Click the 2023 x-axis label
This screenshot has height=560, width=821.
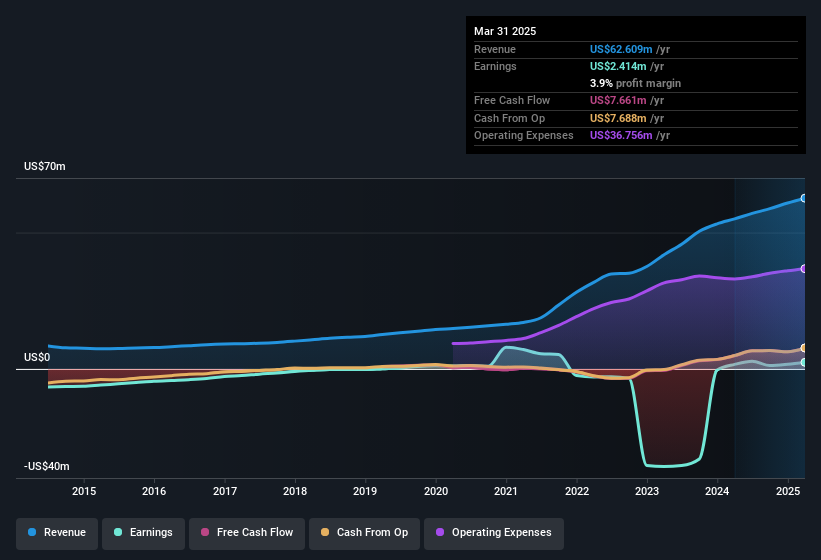(647, 491)
